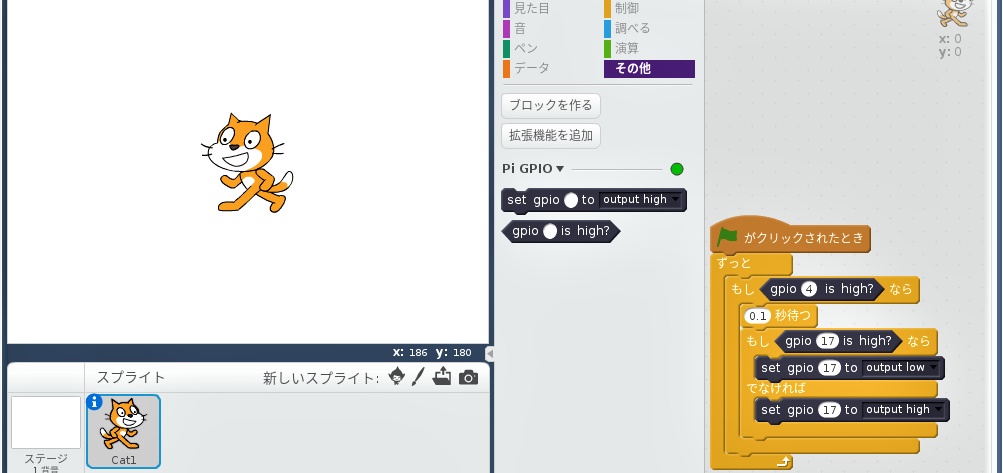Screen dimensions: 1003x473
Task: Click 17 value in set gpio output high block
Action: point(830,410)
